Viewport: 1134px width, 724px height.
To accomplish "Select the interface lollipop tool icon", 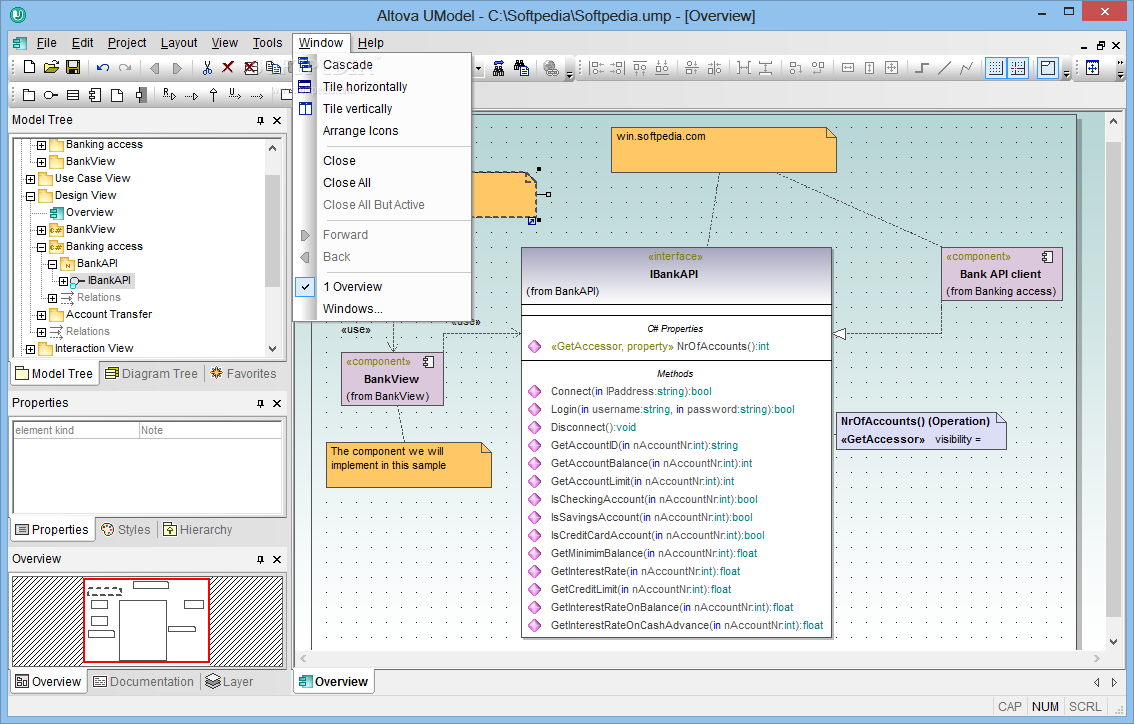I will 51,95.
